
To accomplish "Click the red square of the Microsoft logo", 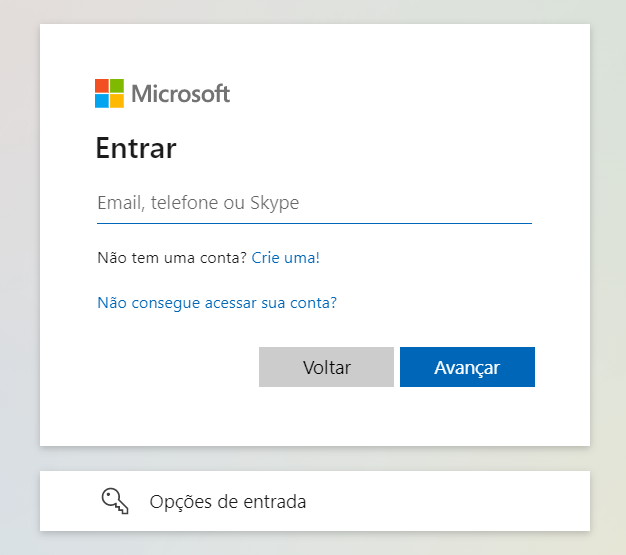I will (102, 86).
